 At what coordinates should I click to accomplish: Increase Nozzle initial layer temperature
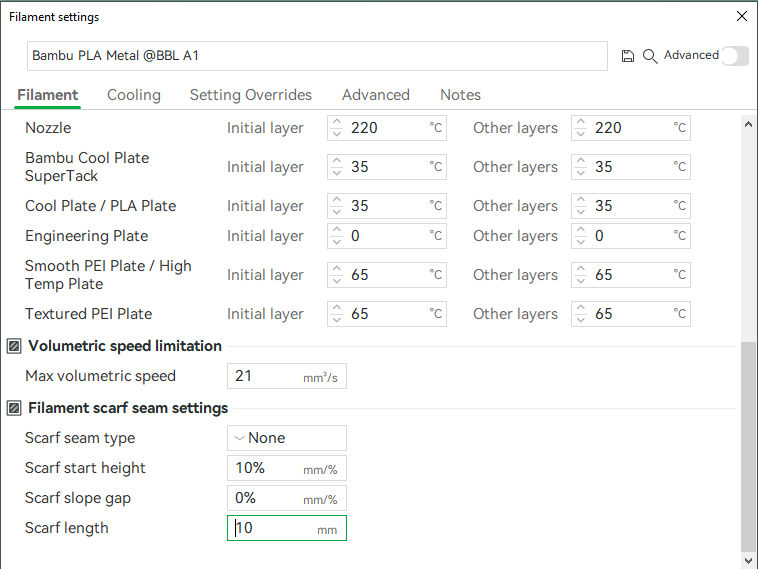click(x=337, y=122)
